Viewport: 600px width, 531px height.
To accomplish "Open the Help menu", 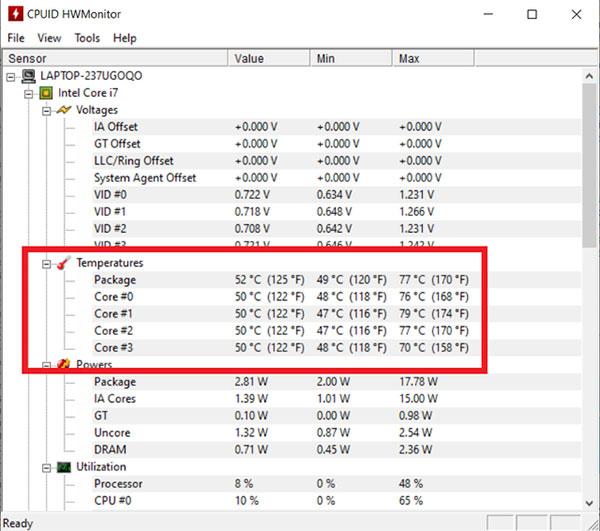I will pyautogui.click(x=125, y=38).
